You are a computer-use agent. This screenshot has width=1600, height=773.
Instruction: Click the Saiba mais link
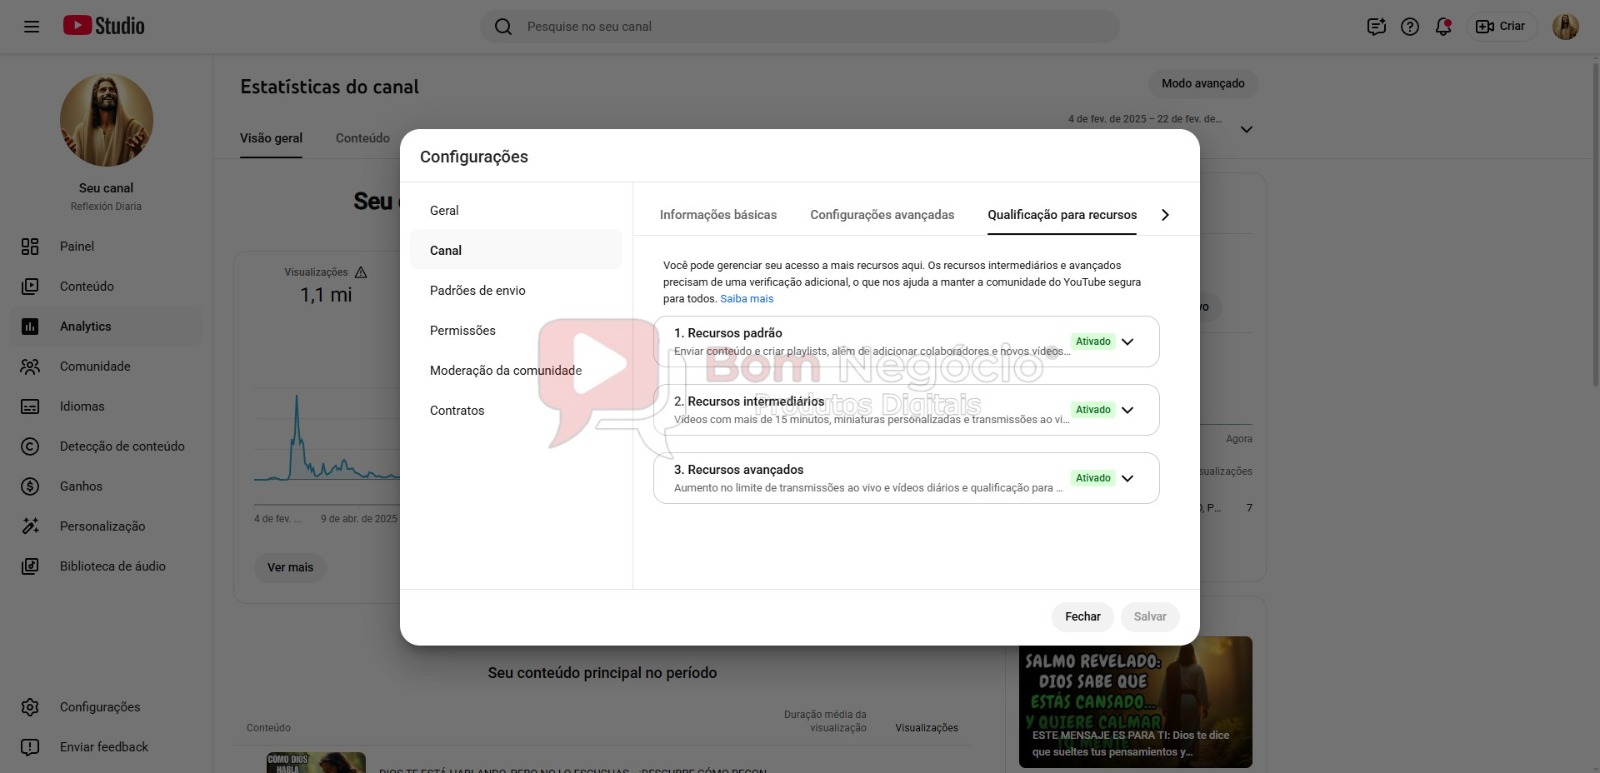click(747, 298)
